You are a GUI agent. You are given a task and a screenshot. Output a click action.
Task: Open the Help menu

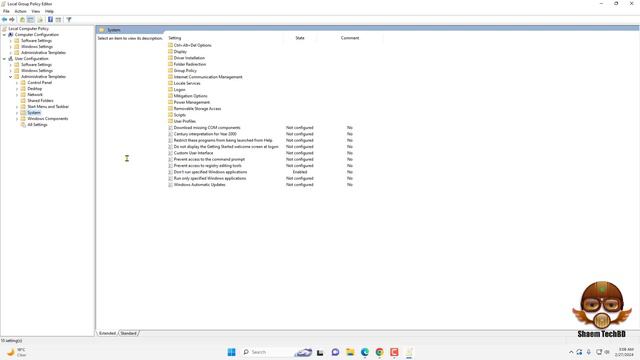point(49,11)
